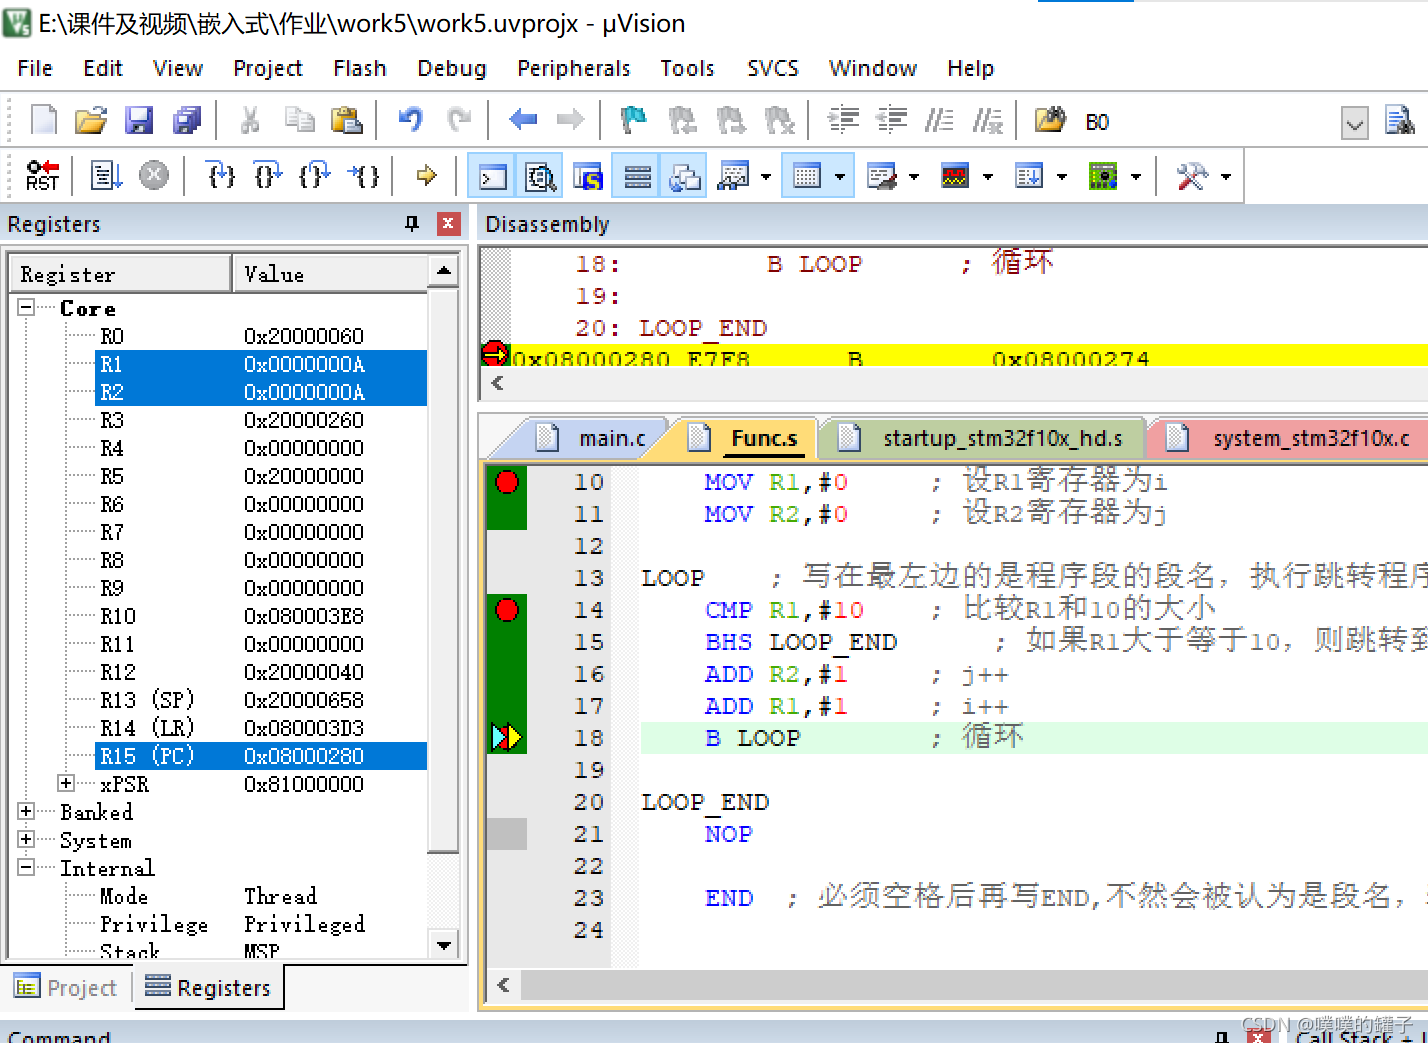Open the Watch Windows dropdown arrow
This screenshot has width=1428, height=1043.
pyautogui.click(x=766, y=177)
